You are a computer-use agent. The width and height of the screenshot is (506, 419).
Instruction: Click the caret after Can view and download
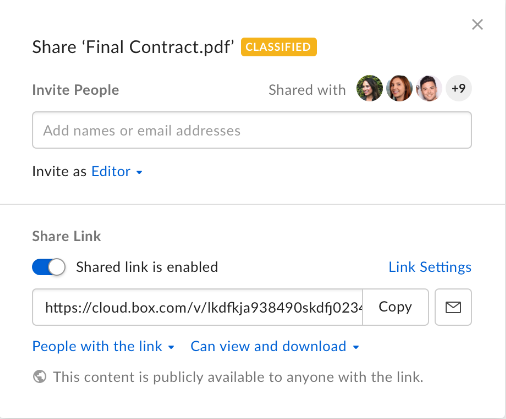coord(356,347)
